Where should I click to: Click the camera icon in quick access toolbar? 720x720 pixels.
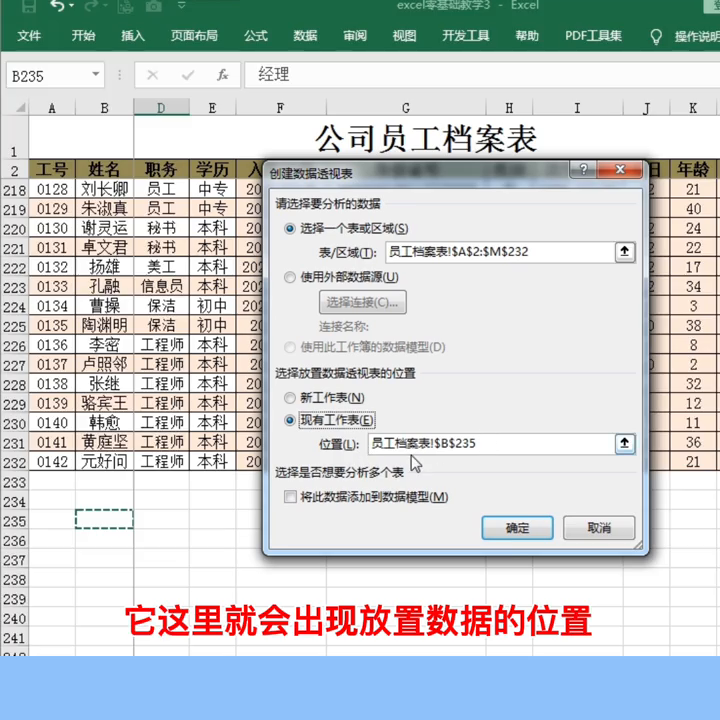point(153,6)
